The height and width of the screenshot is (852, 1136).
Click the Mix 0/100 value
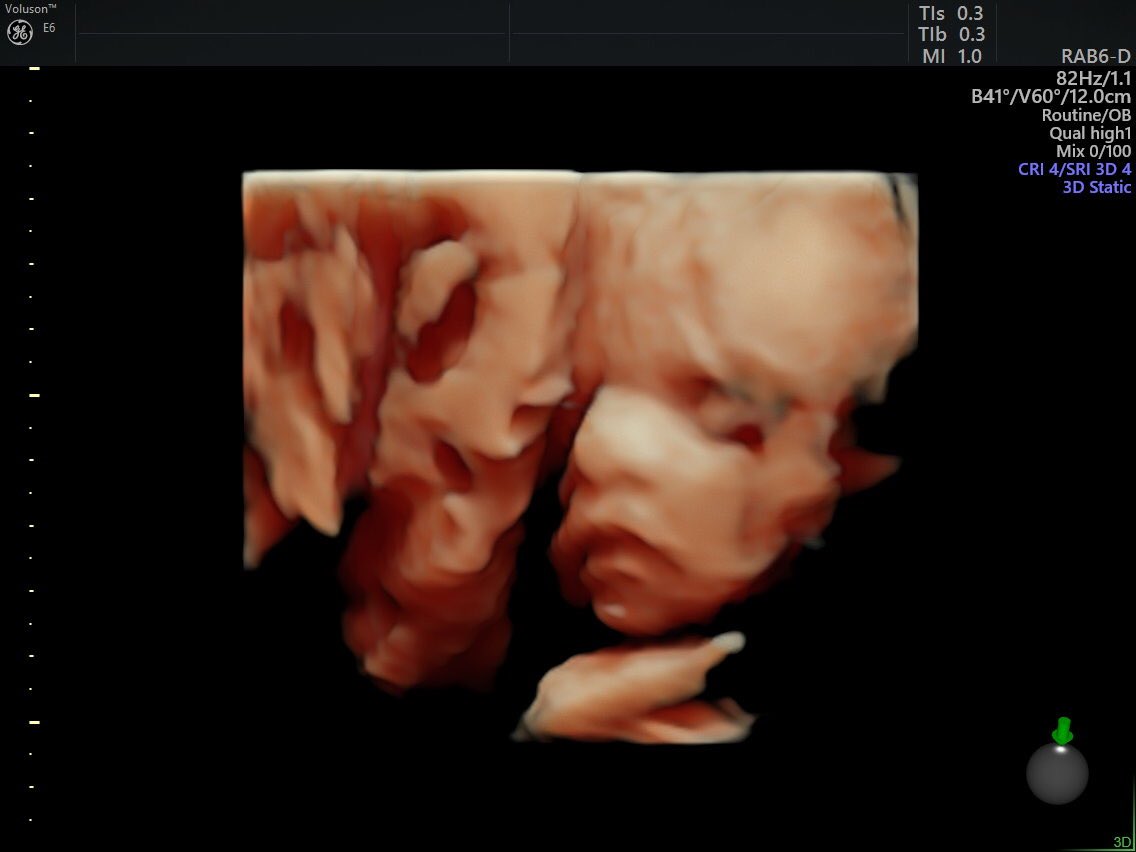pyautogui.click(x=1093, y=151)
